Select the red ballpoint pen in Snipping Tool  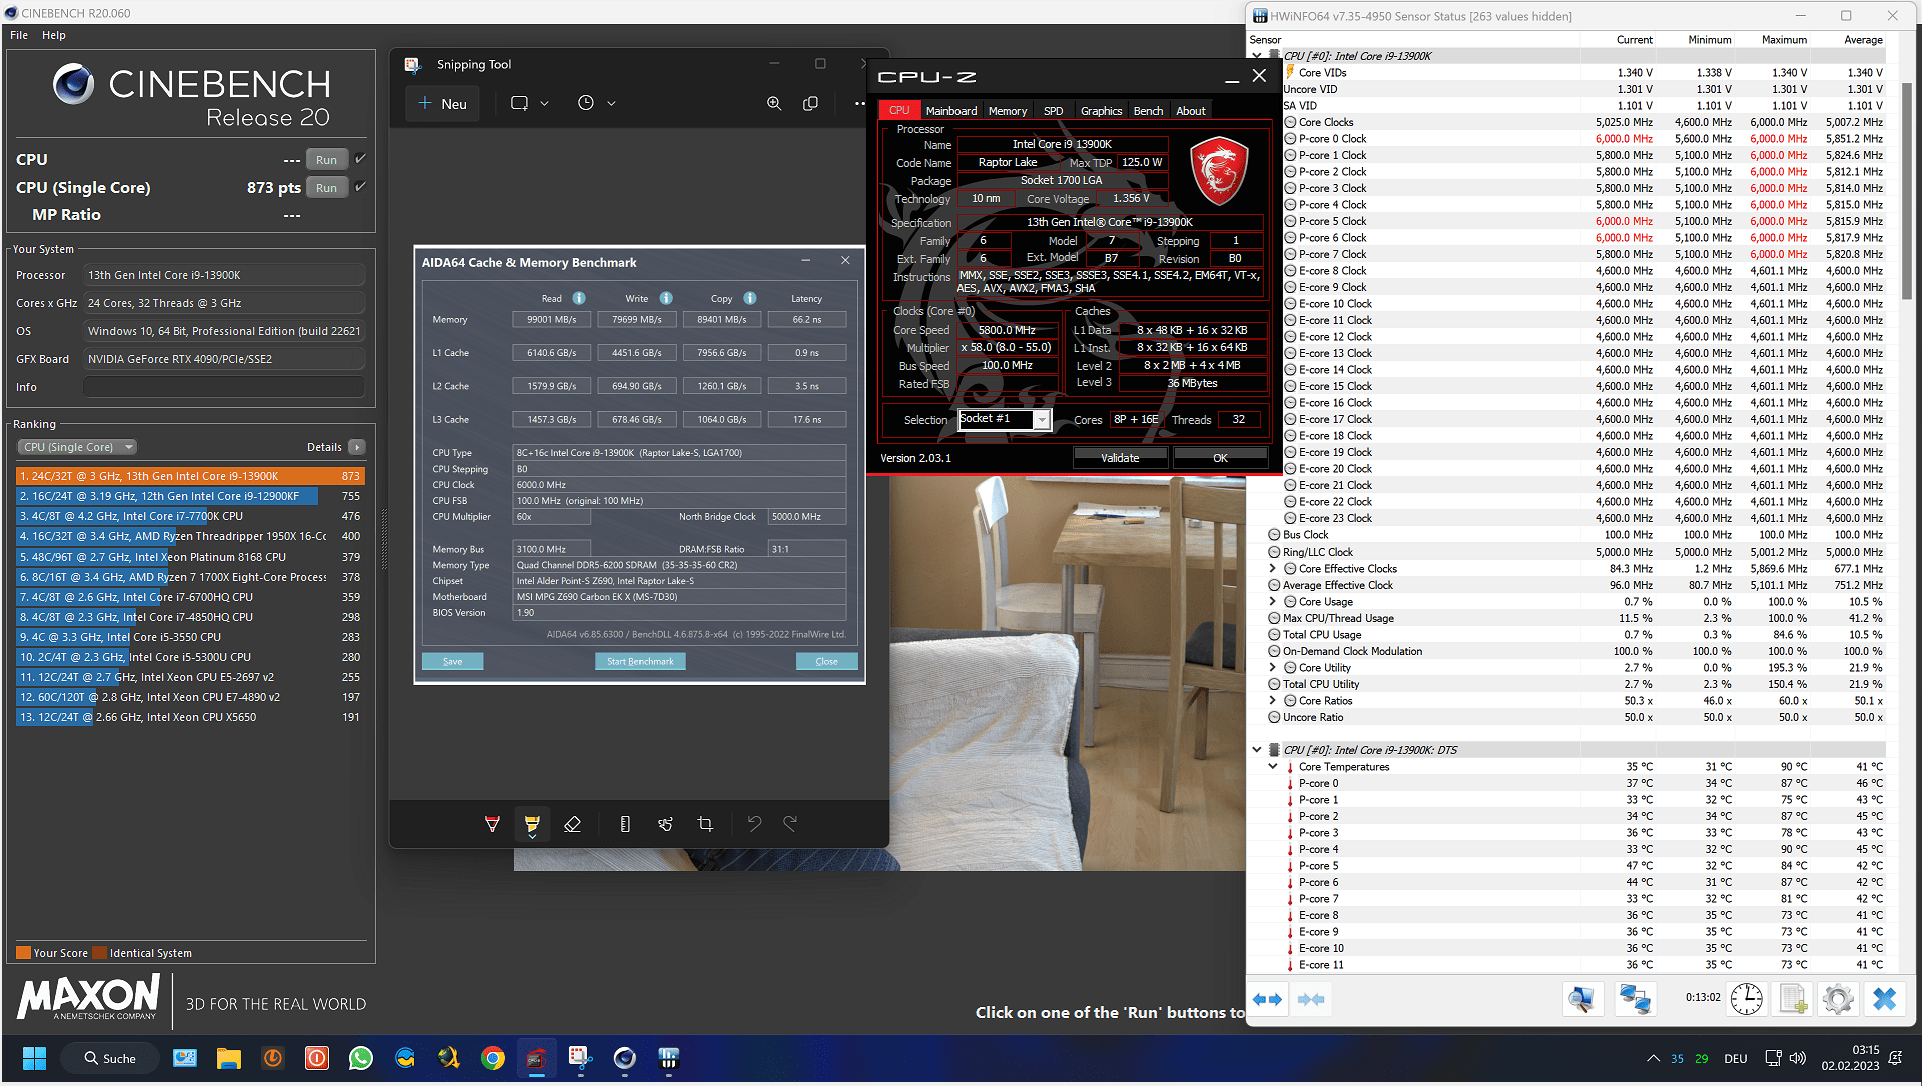[x=492, y=824]
